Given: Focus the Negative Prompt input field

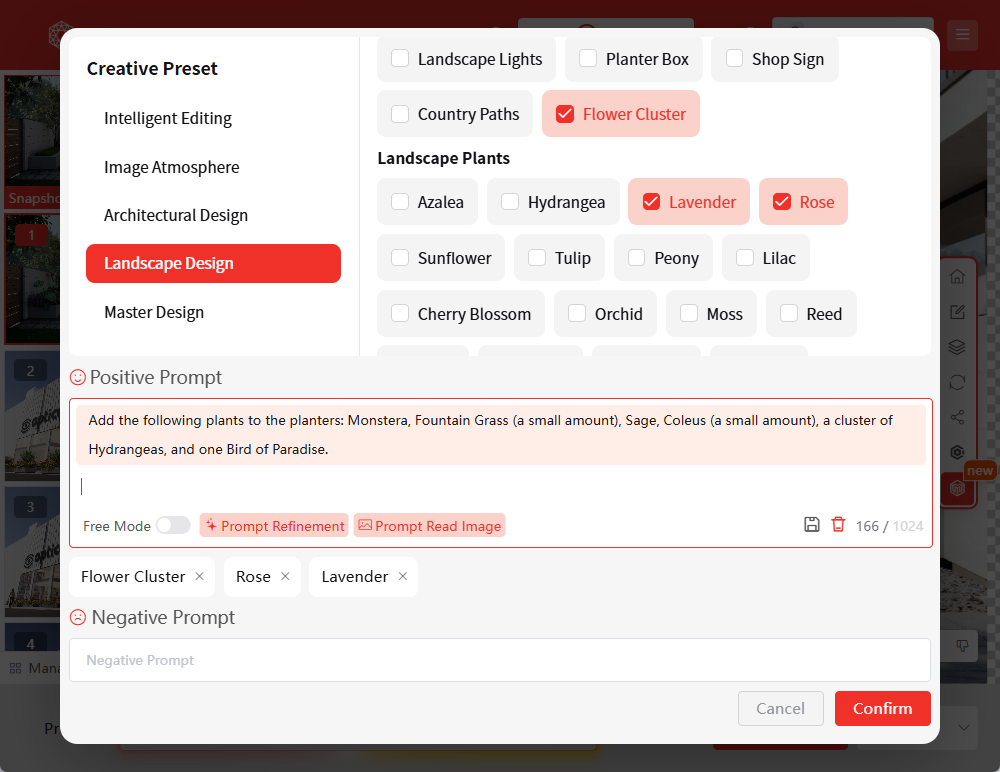Looking at the screenshot, I should coord(499,660).
